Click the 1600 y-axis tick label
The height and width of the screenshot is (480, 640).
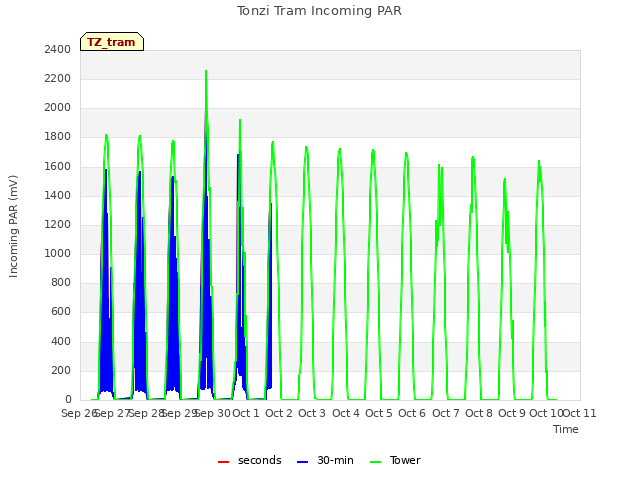[x=58, y=166]
